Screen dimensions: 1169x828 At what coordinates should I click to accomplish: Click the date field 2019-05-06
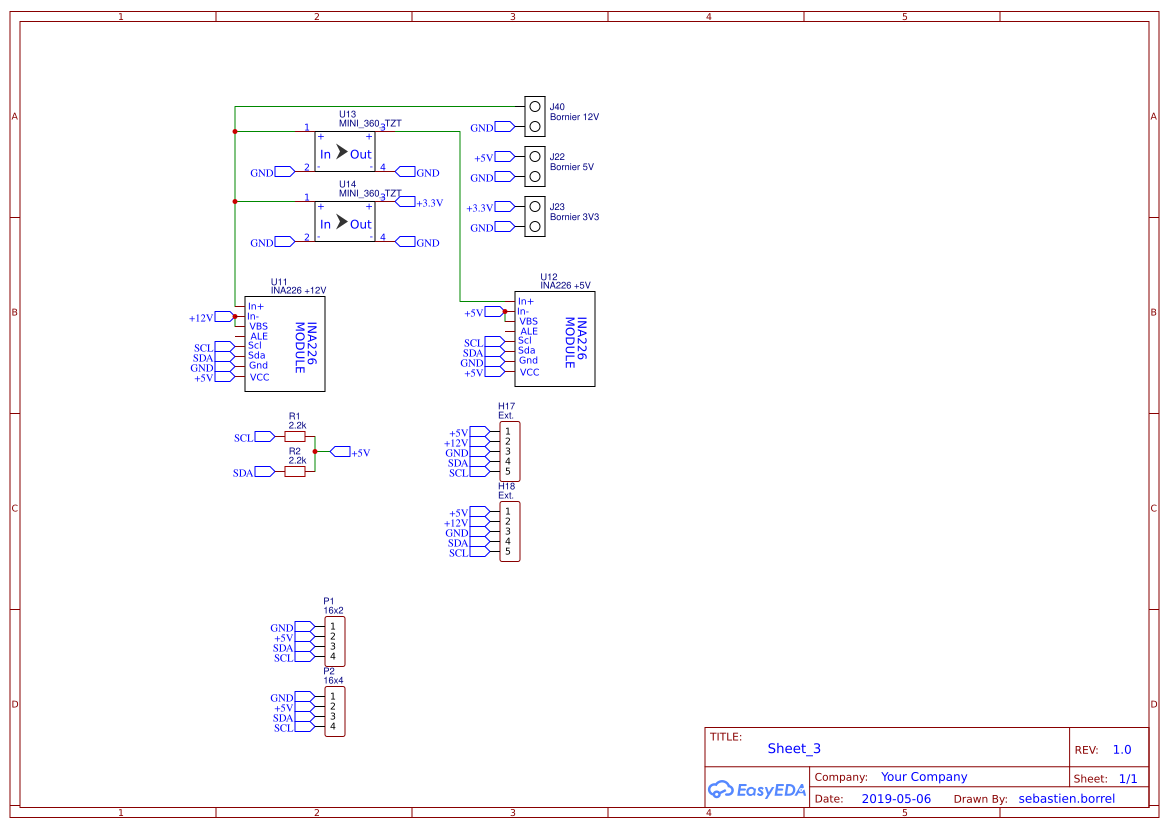[896, 799]
